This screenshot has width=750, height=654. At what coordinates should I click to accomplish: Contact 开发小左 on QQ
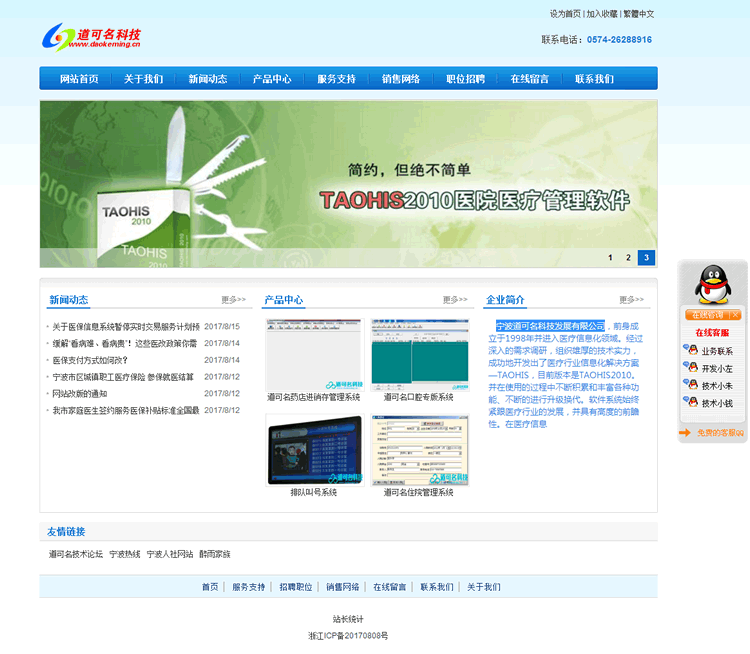tap(690, 368)
